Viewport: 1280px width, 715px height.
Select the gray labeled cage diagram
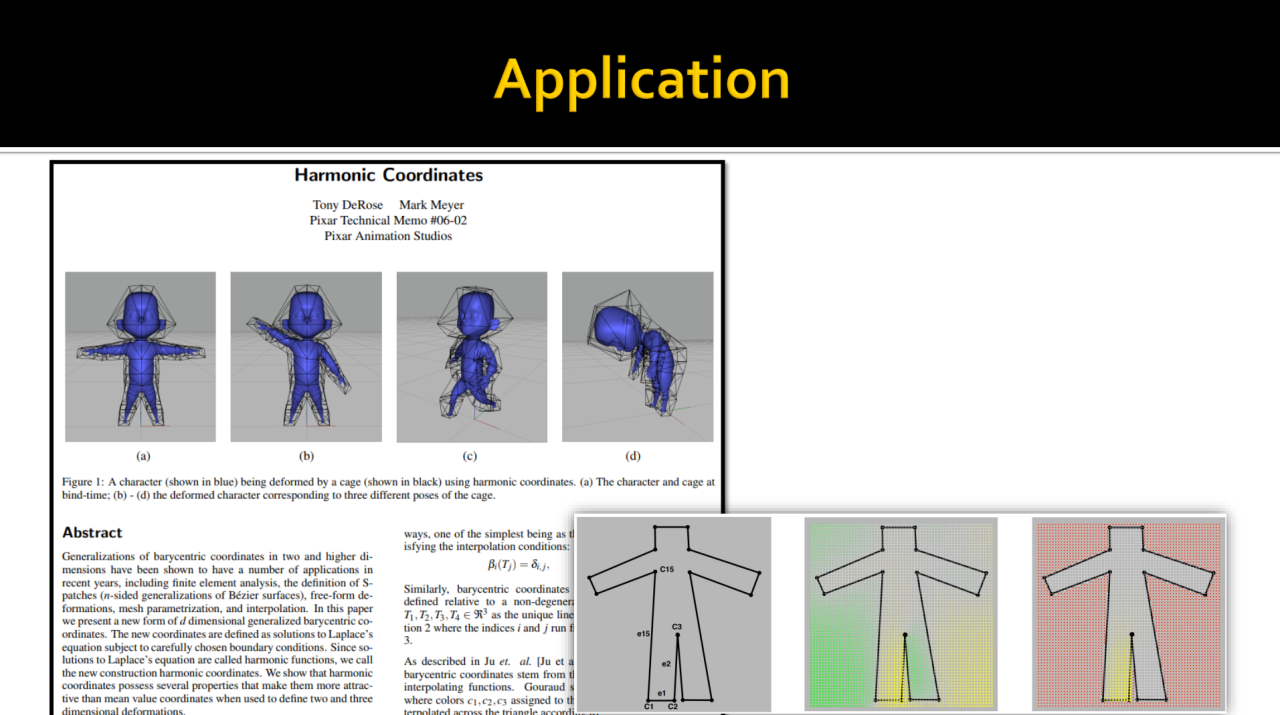coord(672,613)
